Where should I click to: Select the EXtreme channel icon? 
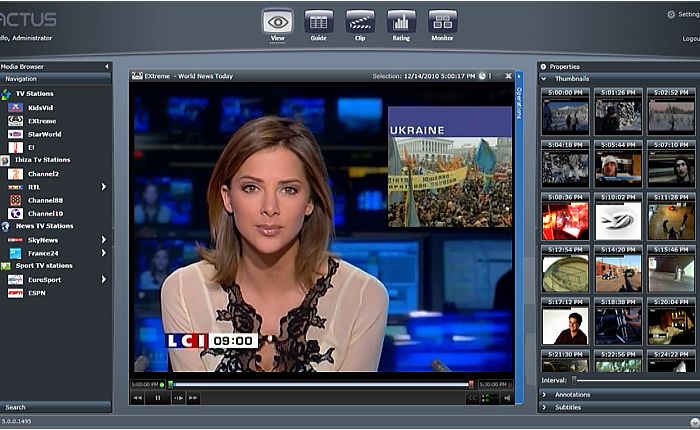pos(15,121)
